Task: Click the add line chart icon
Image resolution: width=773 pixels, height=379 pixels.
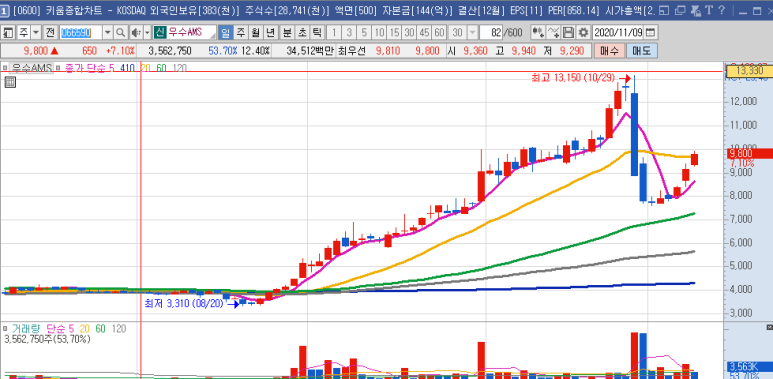Action: pos(553,33)
